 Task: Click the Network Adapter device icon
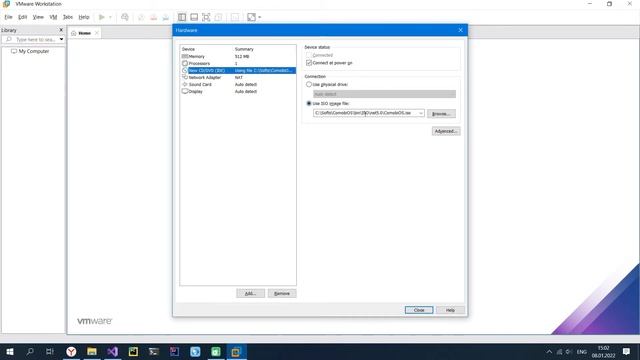184,77
